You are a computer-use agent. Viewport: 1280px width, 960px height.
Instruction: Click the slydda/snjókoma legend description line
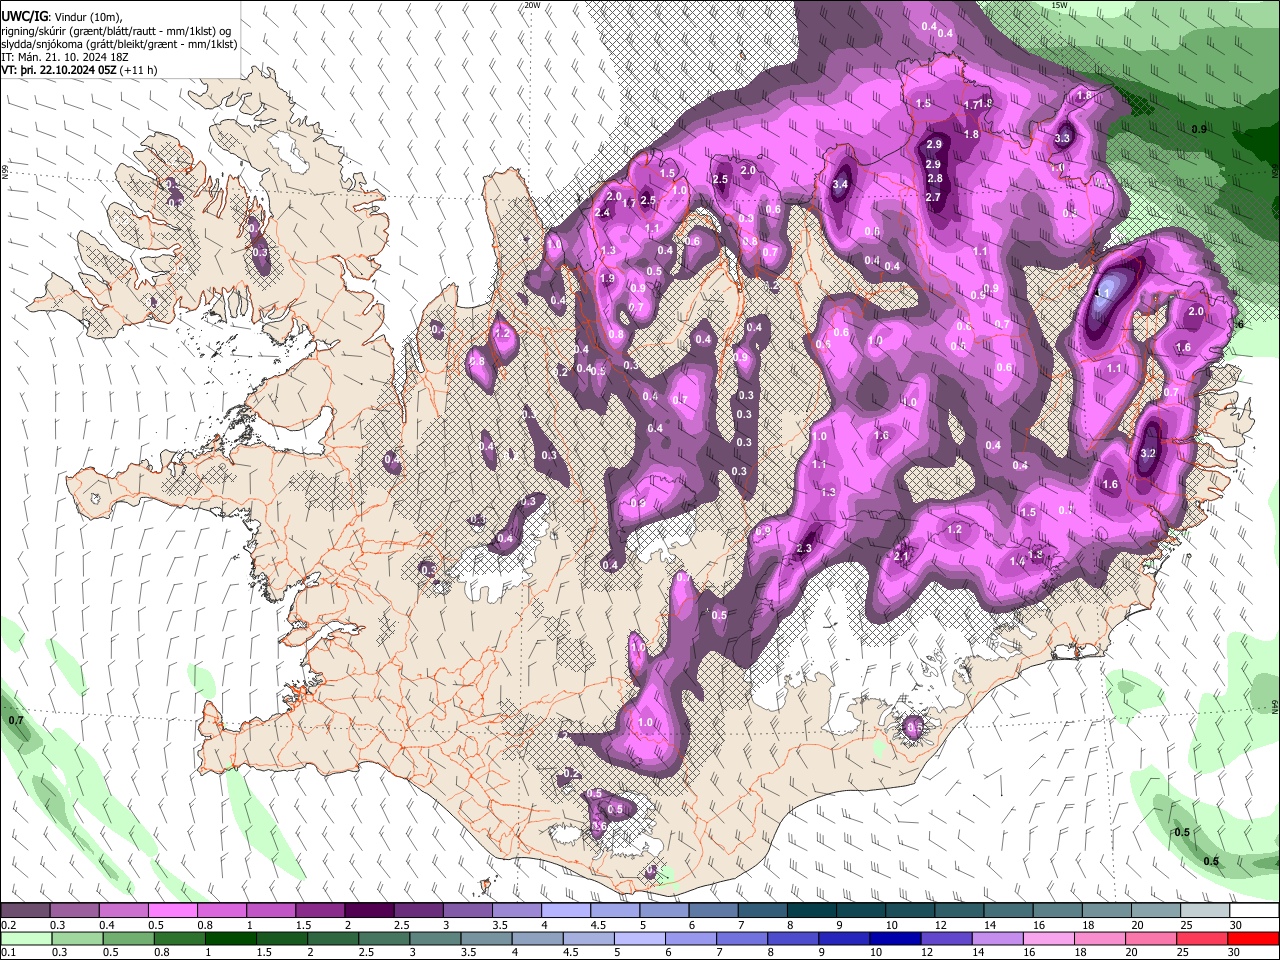tap(119, 44)
